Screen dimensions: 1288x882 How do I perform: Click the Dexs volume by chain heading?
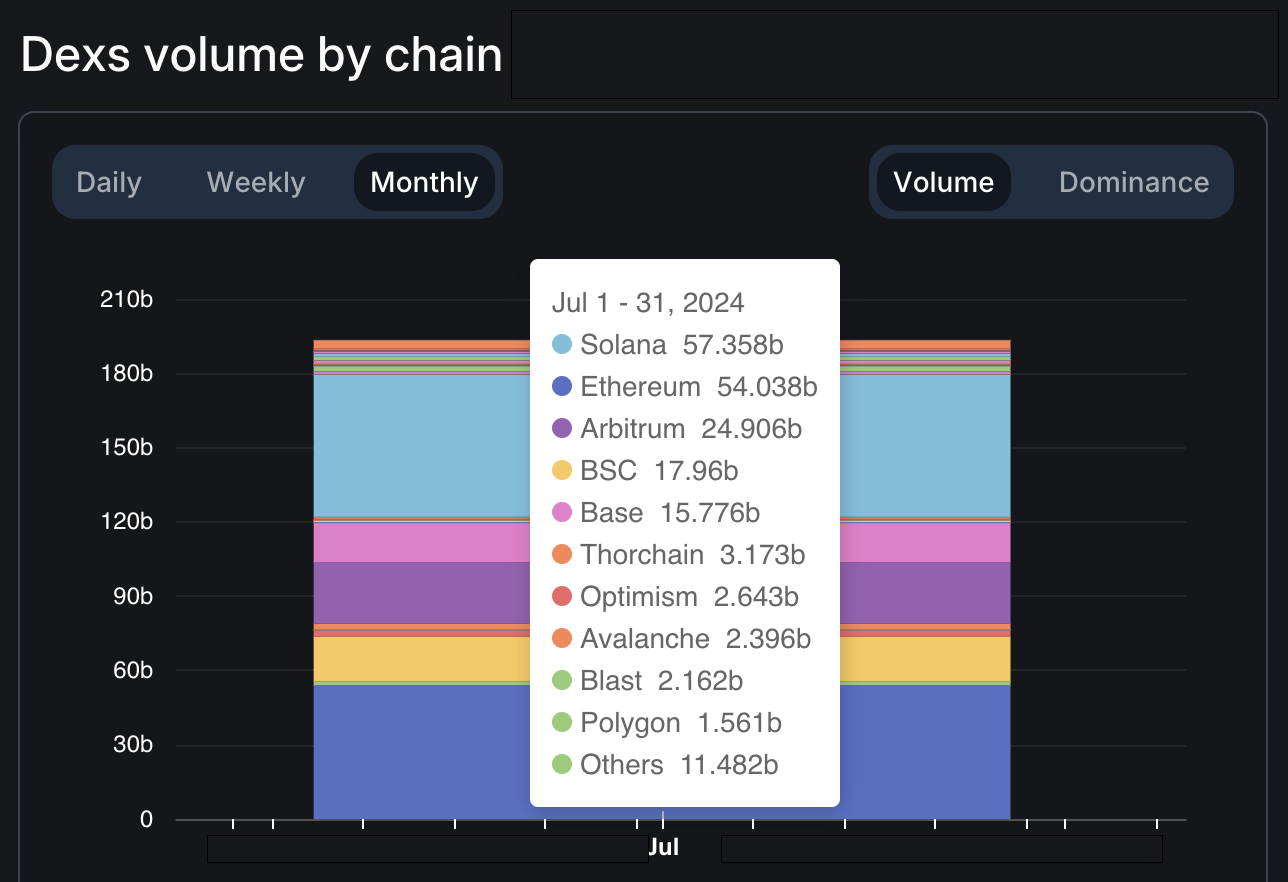tap(261, 55)
